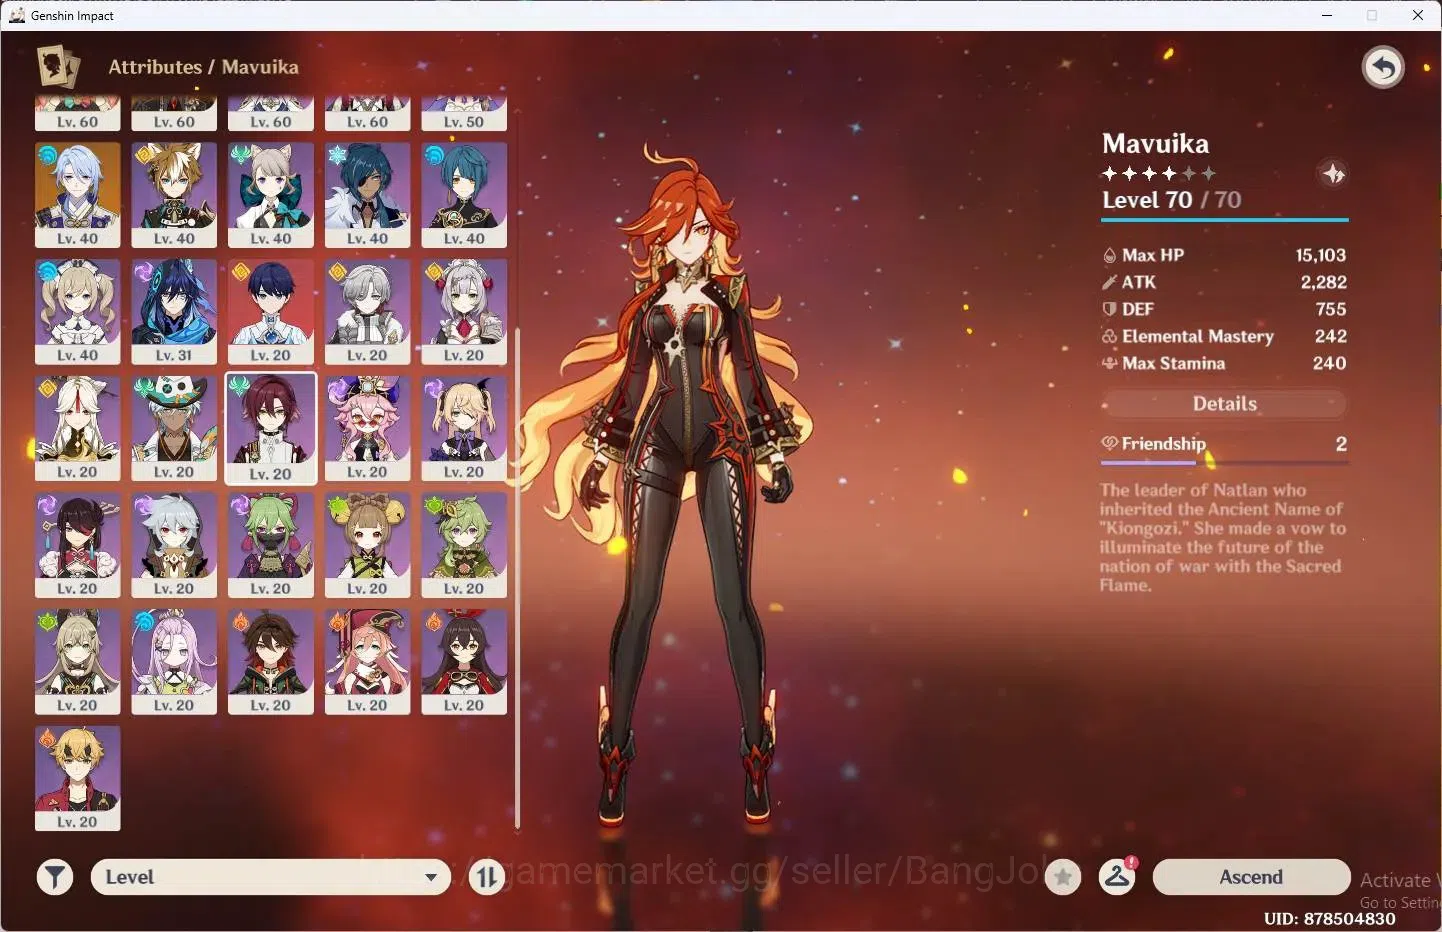Select the red-background Geo manekin portrait
The height and width of the screenshot is (932, 1442).
point(271,312)
